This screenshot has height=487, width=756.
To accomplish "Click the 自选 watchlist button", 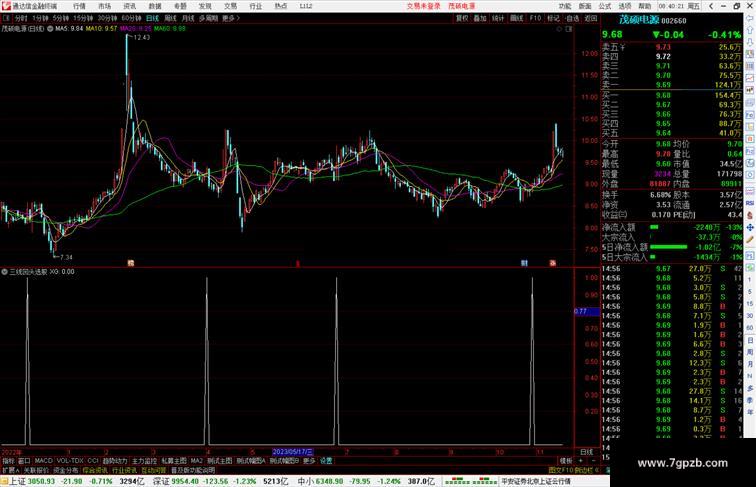I will tap(572, 18).
